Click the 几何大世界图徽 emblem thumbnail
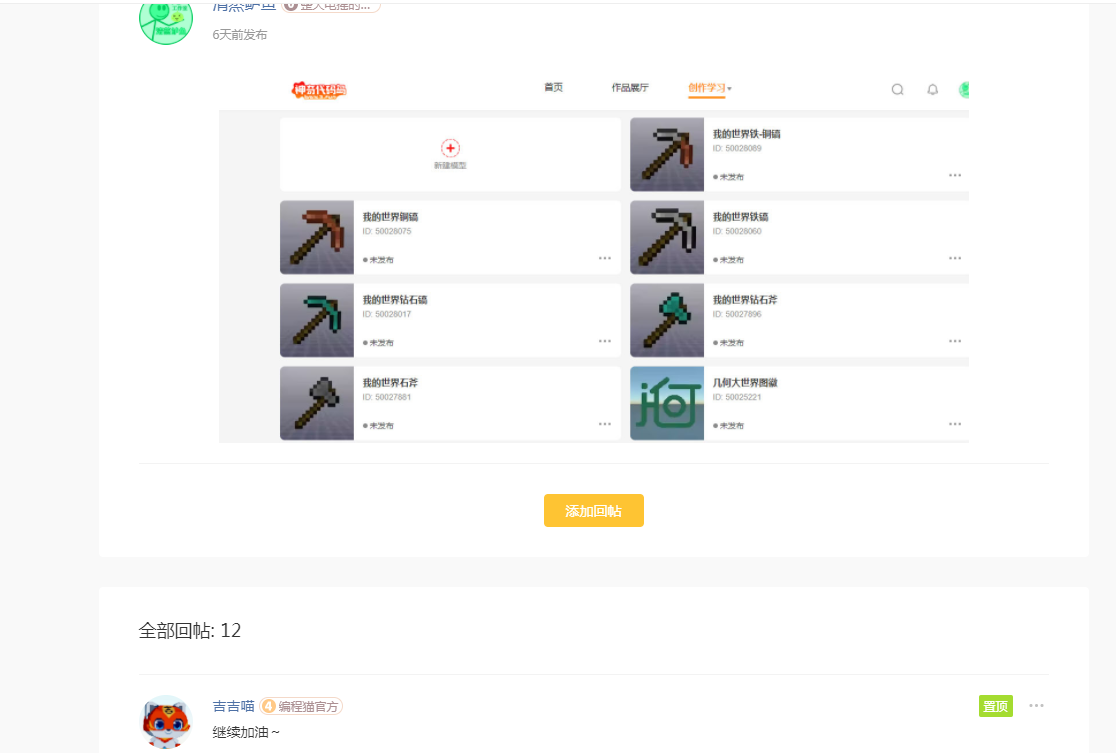Screen dimensions: 1116x754 pyautogui.click(x=667, y=403)
